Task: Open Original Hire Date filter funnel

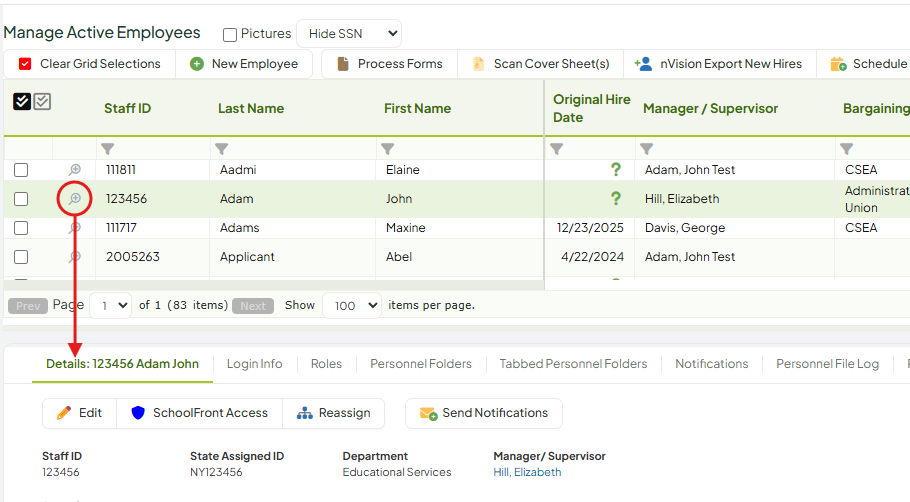Action: point(557,149)
